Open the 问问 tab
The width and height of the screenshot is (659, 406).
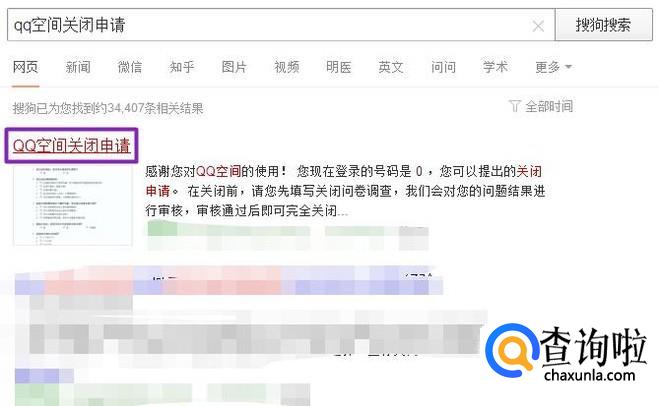(x=443, y=67)
